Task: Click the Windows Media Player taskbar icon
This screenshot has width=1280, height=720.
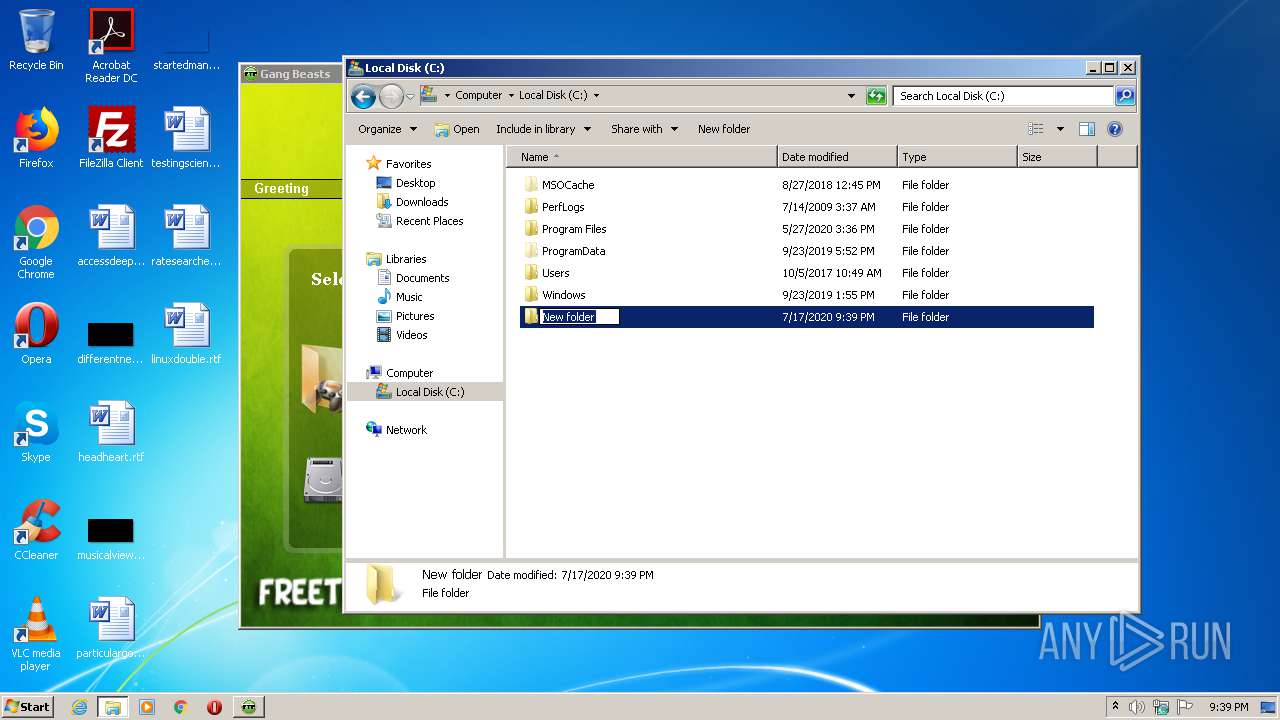Action: pyautogui.click(x=146, y=707)
